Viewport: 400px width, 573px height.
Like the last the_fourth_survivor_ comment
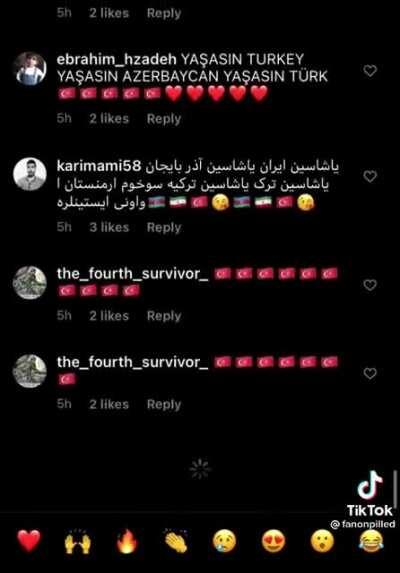point(370,373)
